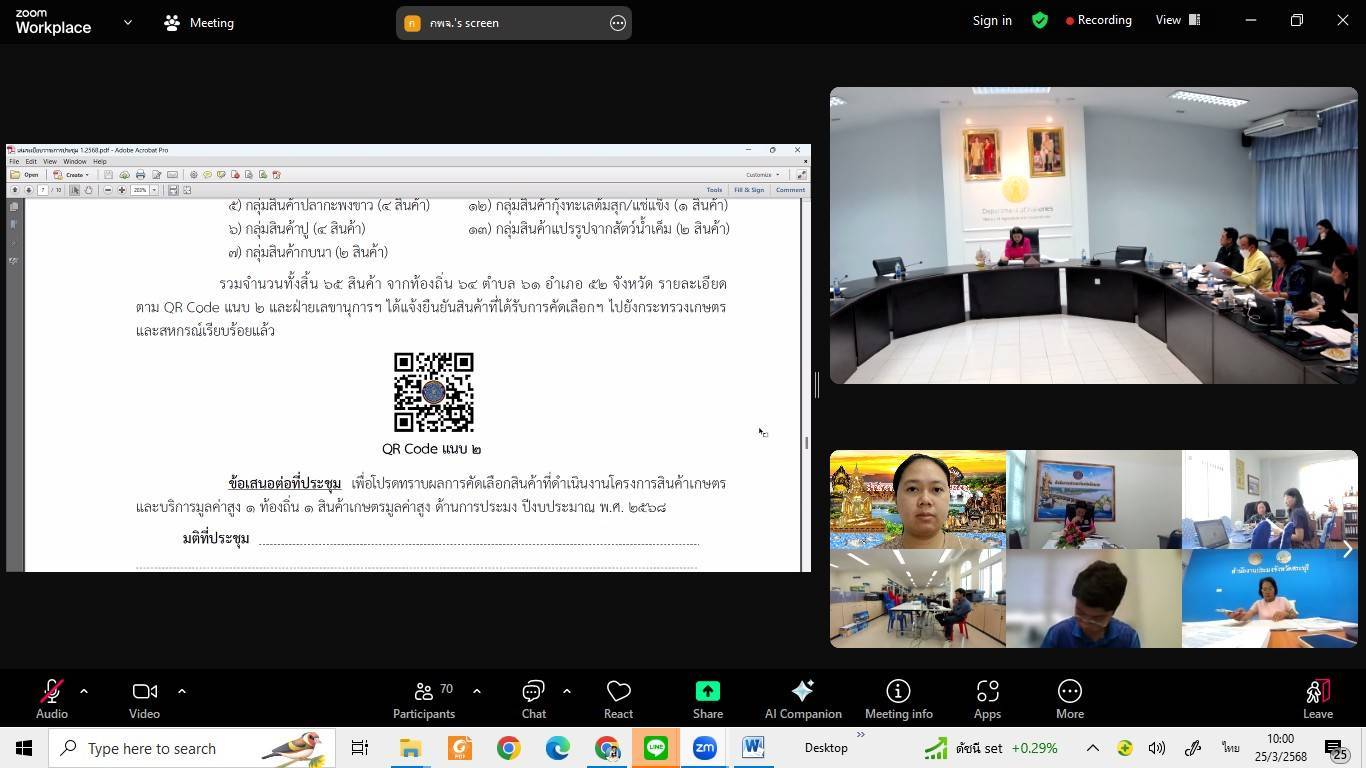Show next page of participant videos
The width and height of the screenshot is (1366, 768).
[1347, 548]
